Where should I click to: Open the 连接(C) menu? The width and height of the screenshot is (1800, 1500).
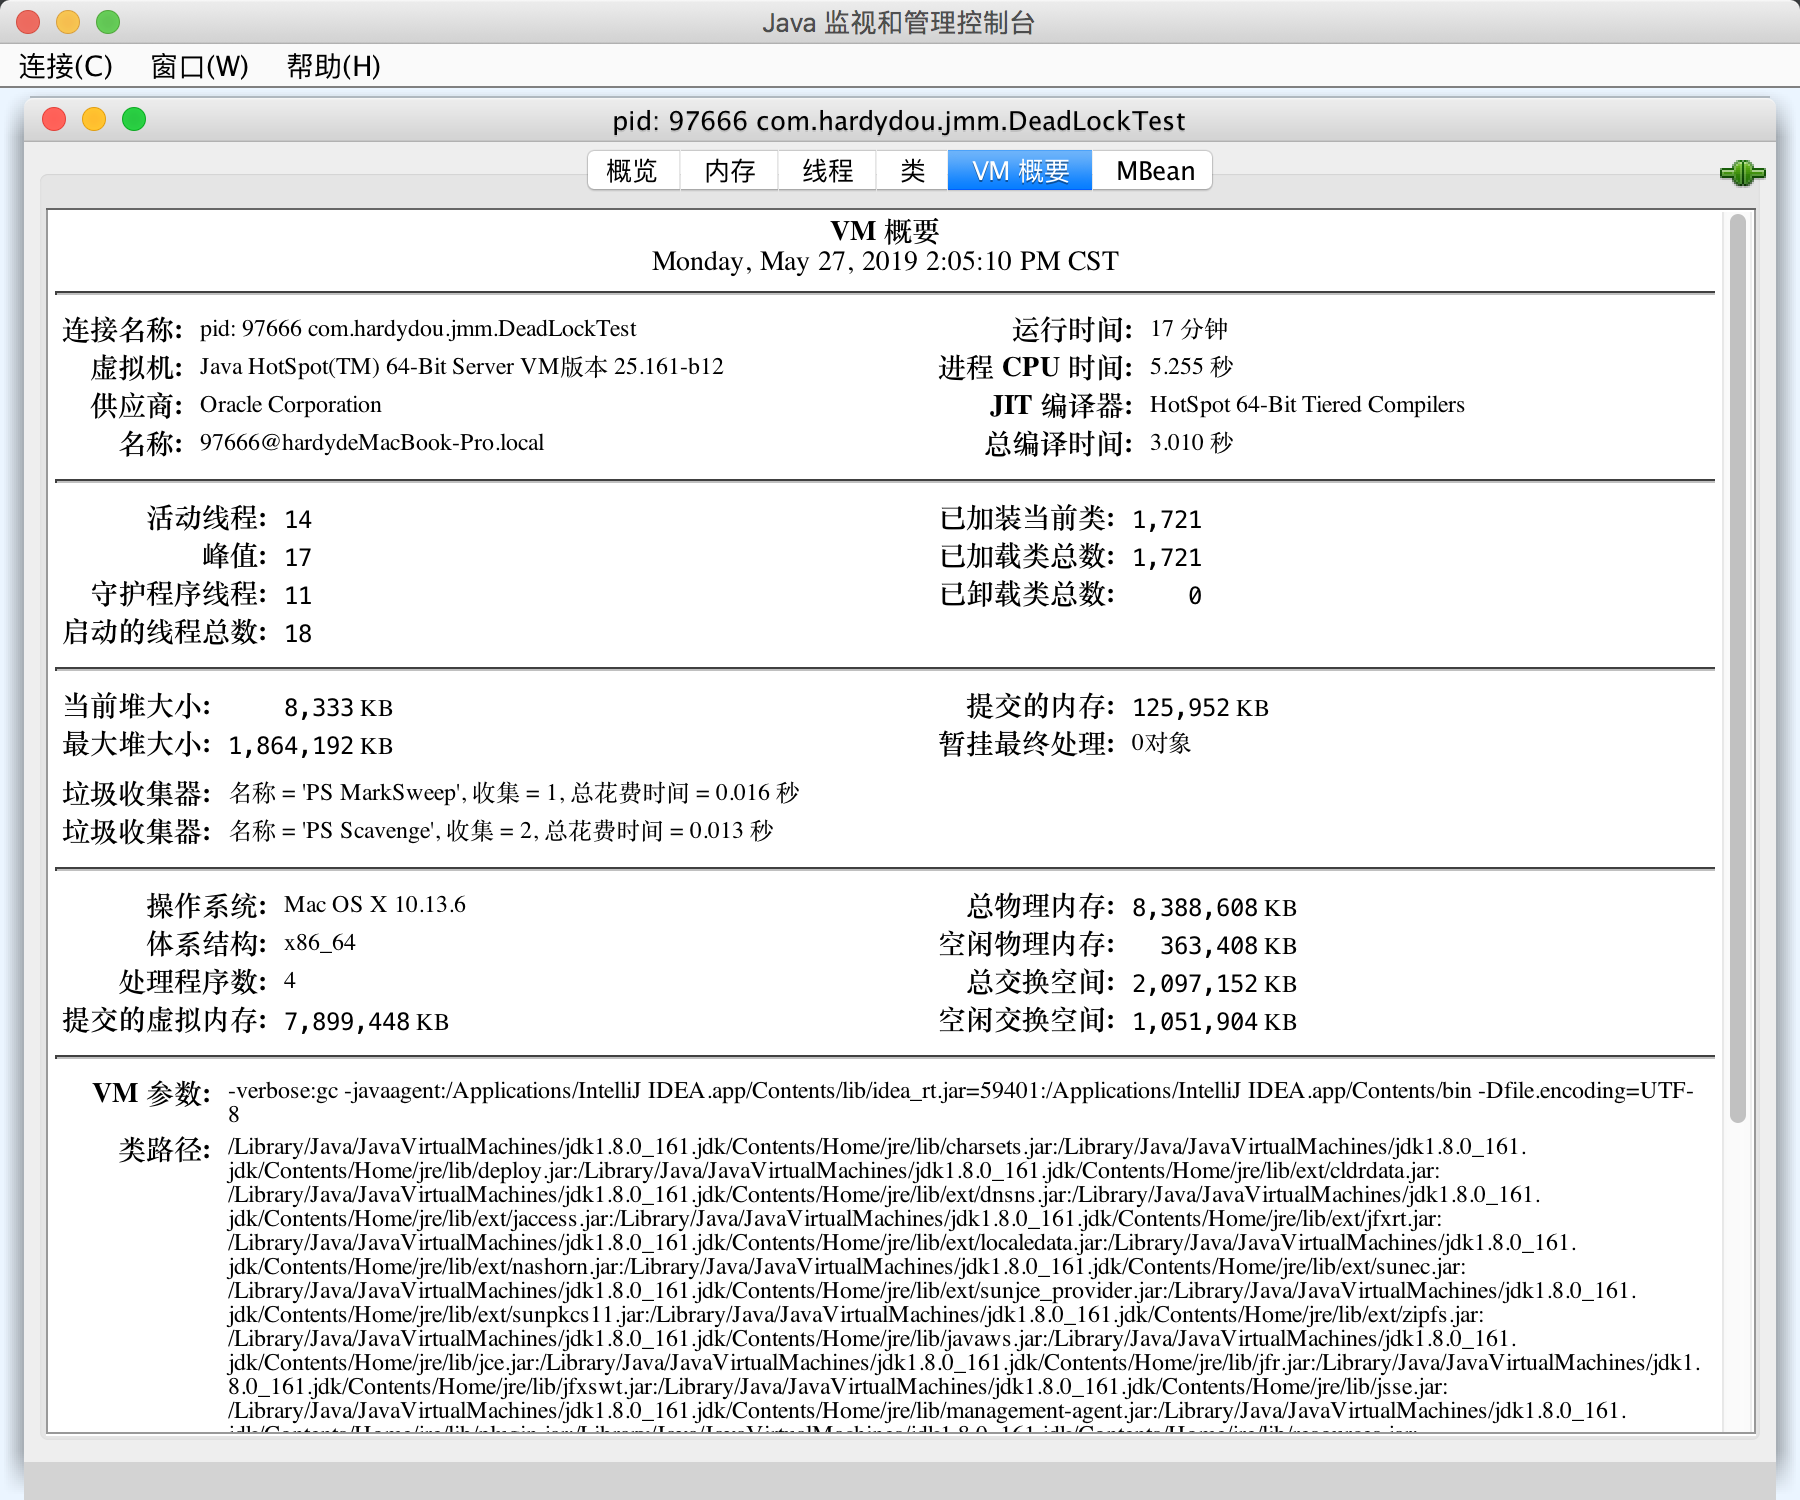pos(66,66)
